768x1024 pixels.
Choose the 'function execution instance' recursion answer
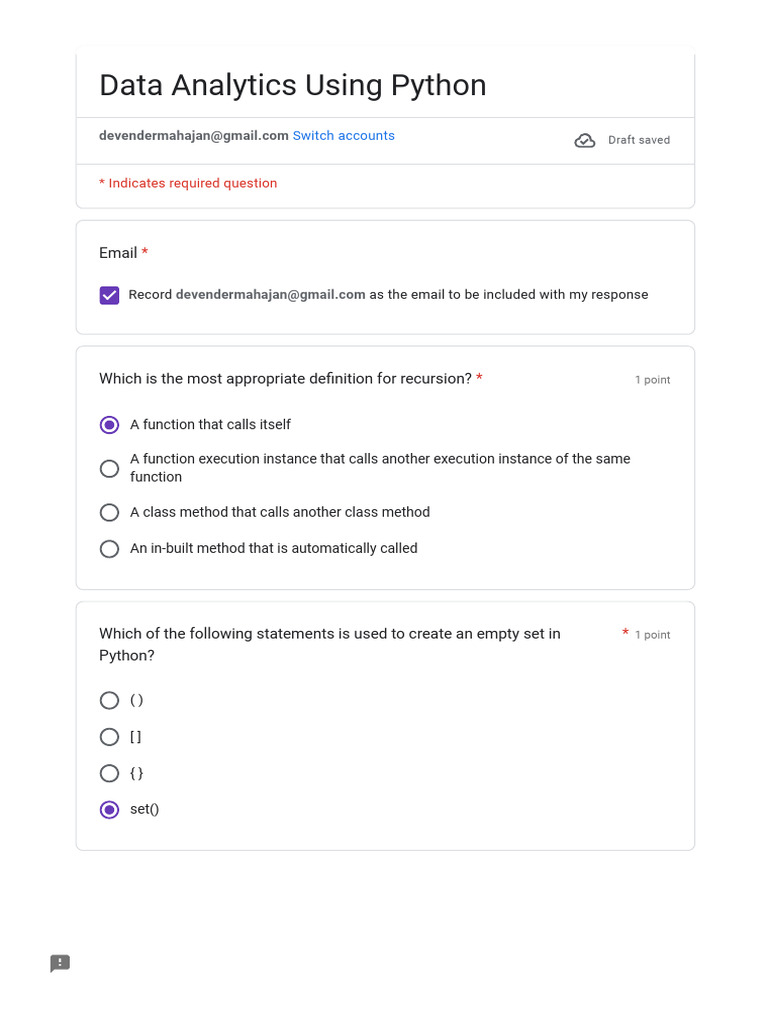[110, 468]
